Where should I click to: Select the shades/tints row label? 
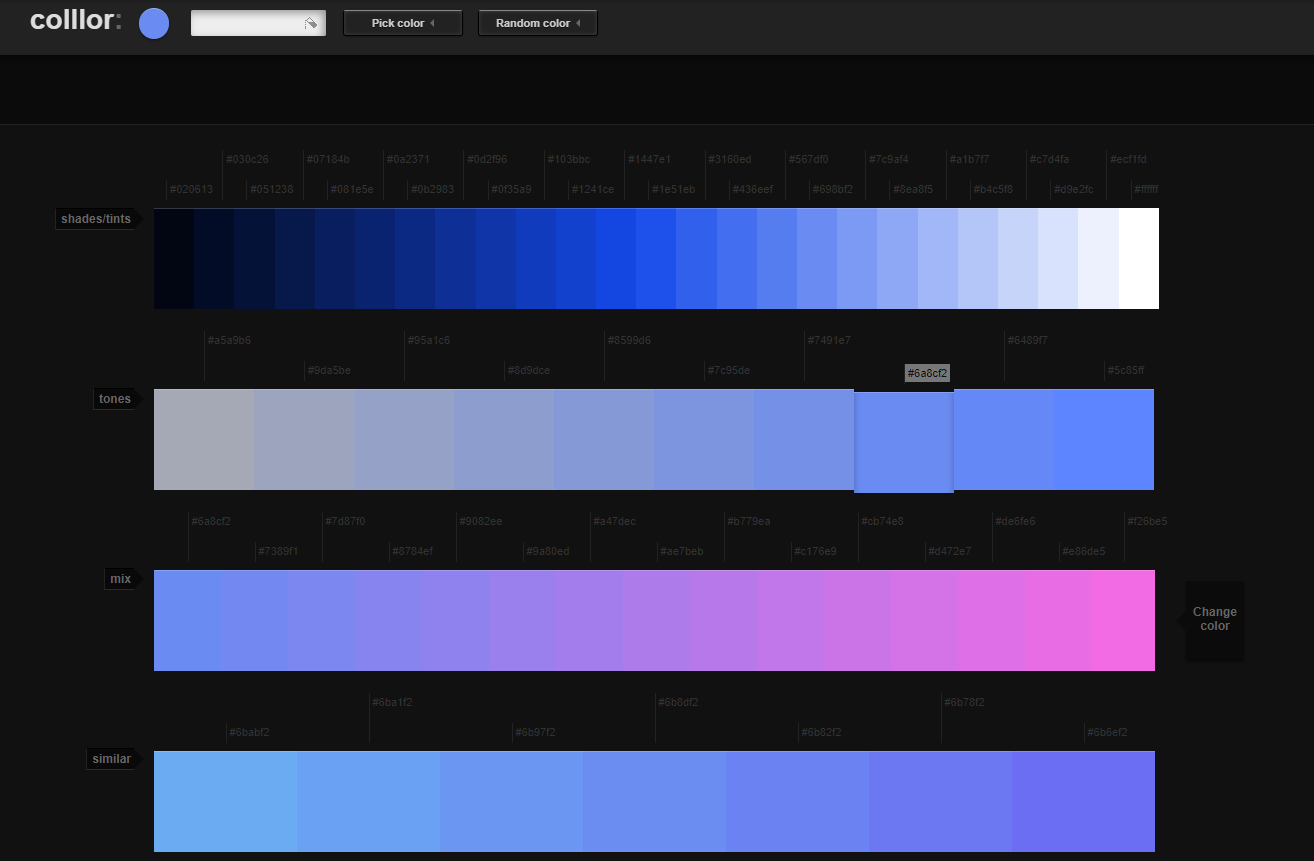(x=96, y=219)
